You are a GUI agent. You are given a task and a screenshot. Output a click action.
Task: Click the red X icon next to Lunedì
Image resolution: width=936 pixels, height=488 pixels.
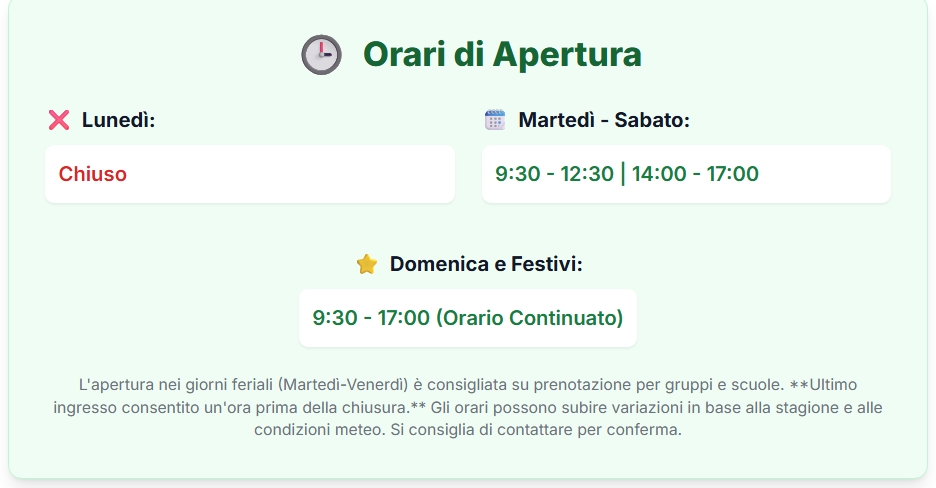(59, 121)
